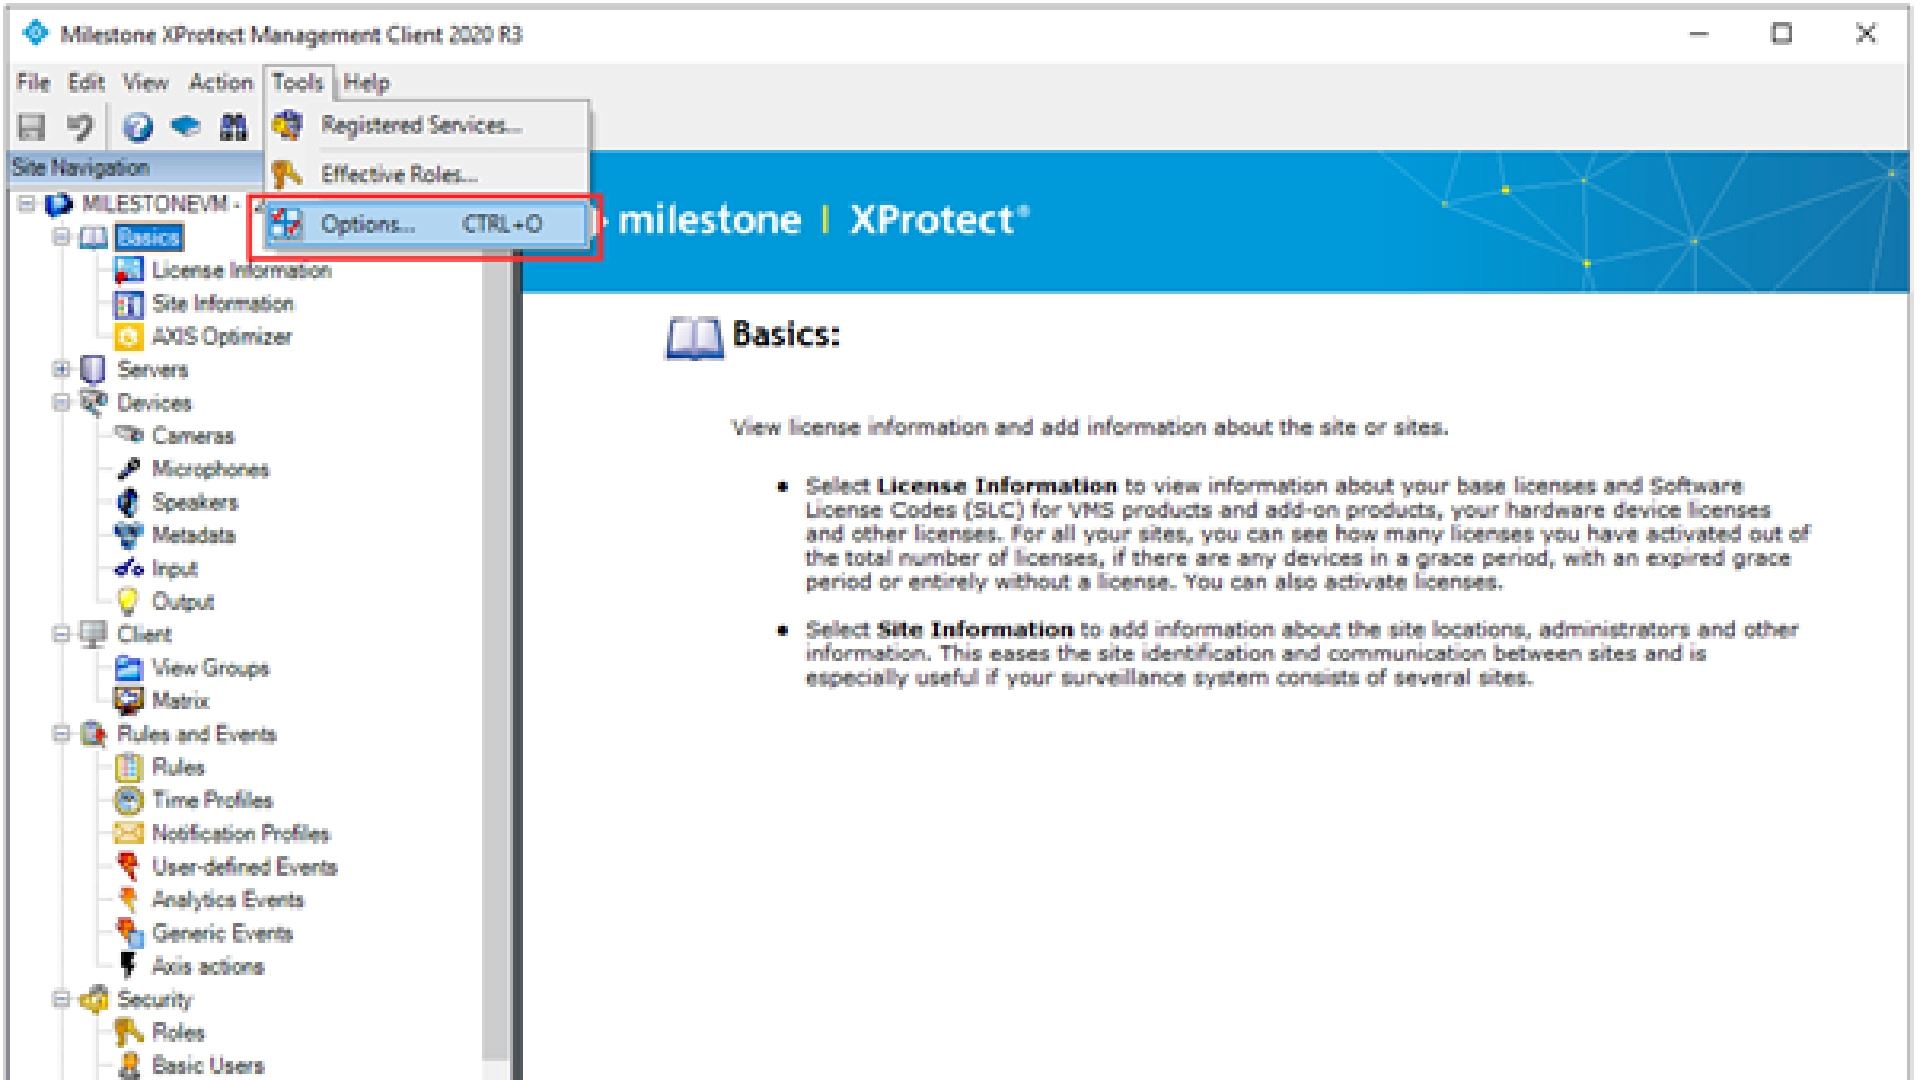Click the Site Information tree icon
1920x1080 pixels.
click(128, 304)
